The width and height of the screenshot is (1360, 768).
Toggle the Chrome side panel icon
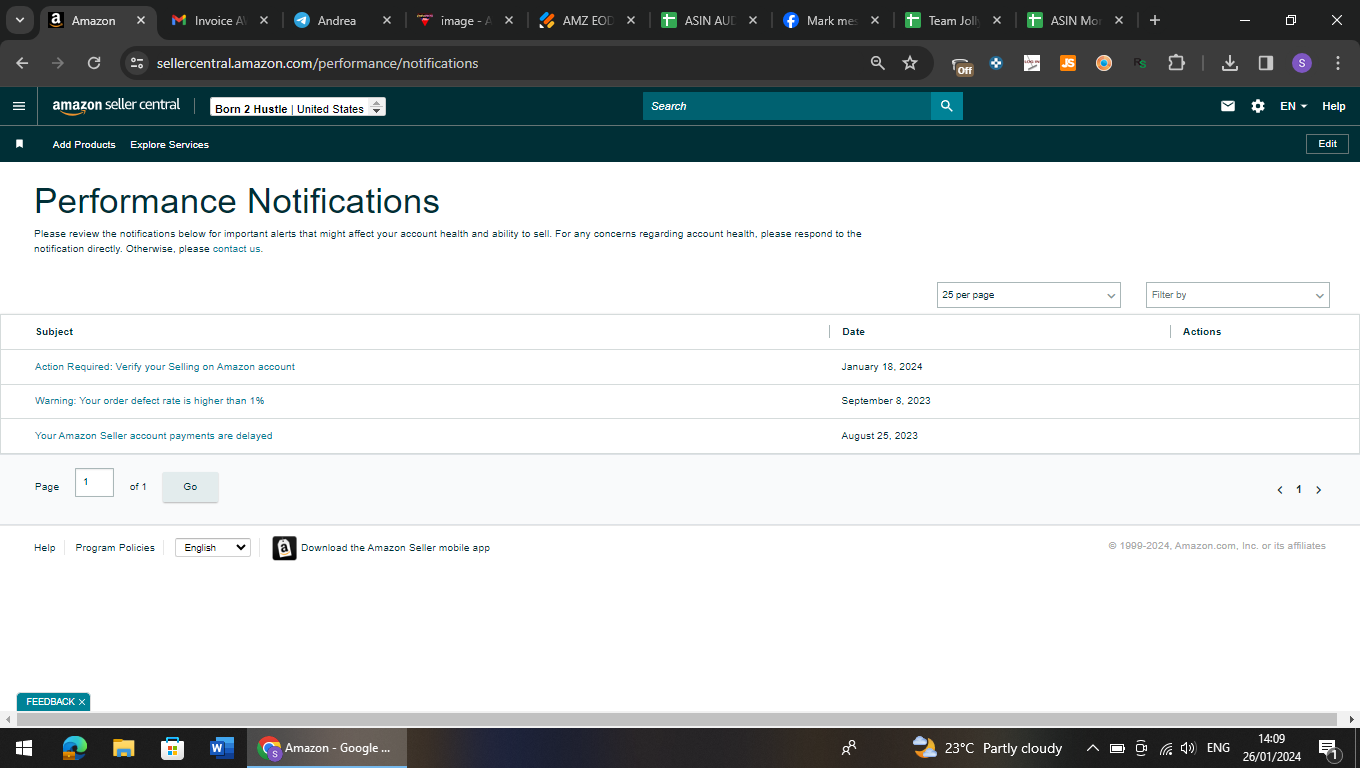point(1266,63)
